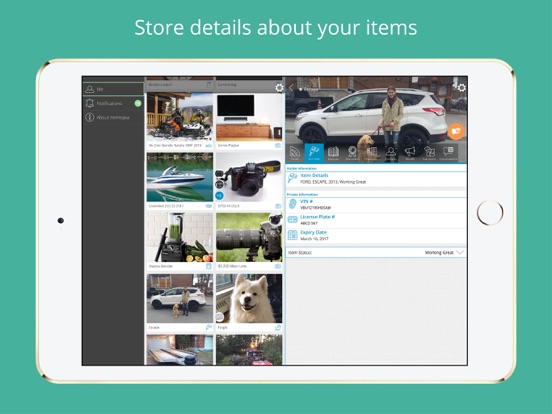
Task: Open the Sonos Playbar TV thumbnail
Action: coord(249,117)
